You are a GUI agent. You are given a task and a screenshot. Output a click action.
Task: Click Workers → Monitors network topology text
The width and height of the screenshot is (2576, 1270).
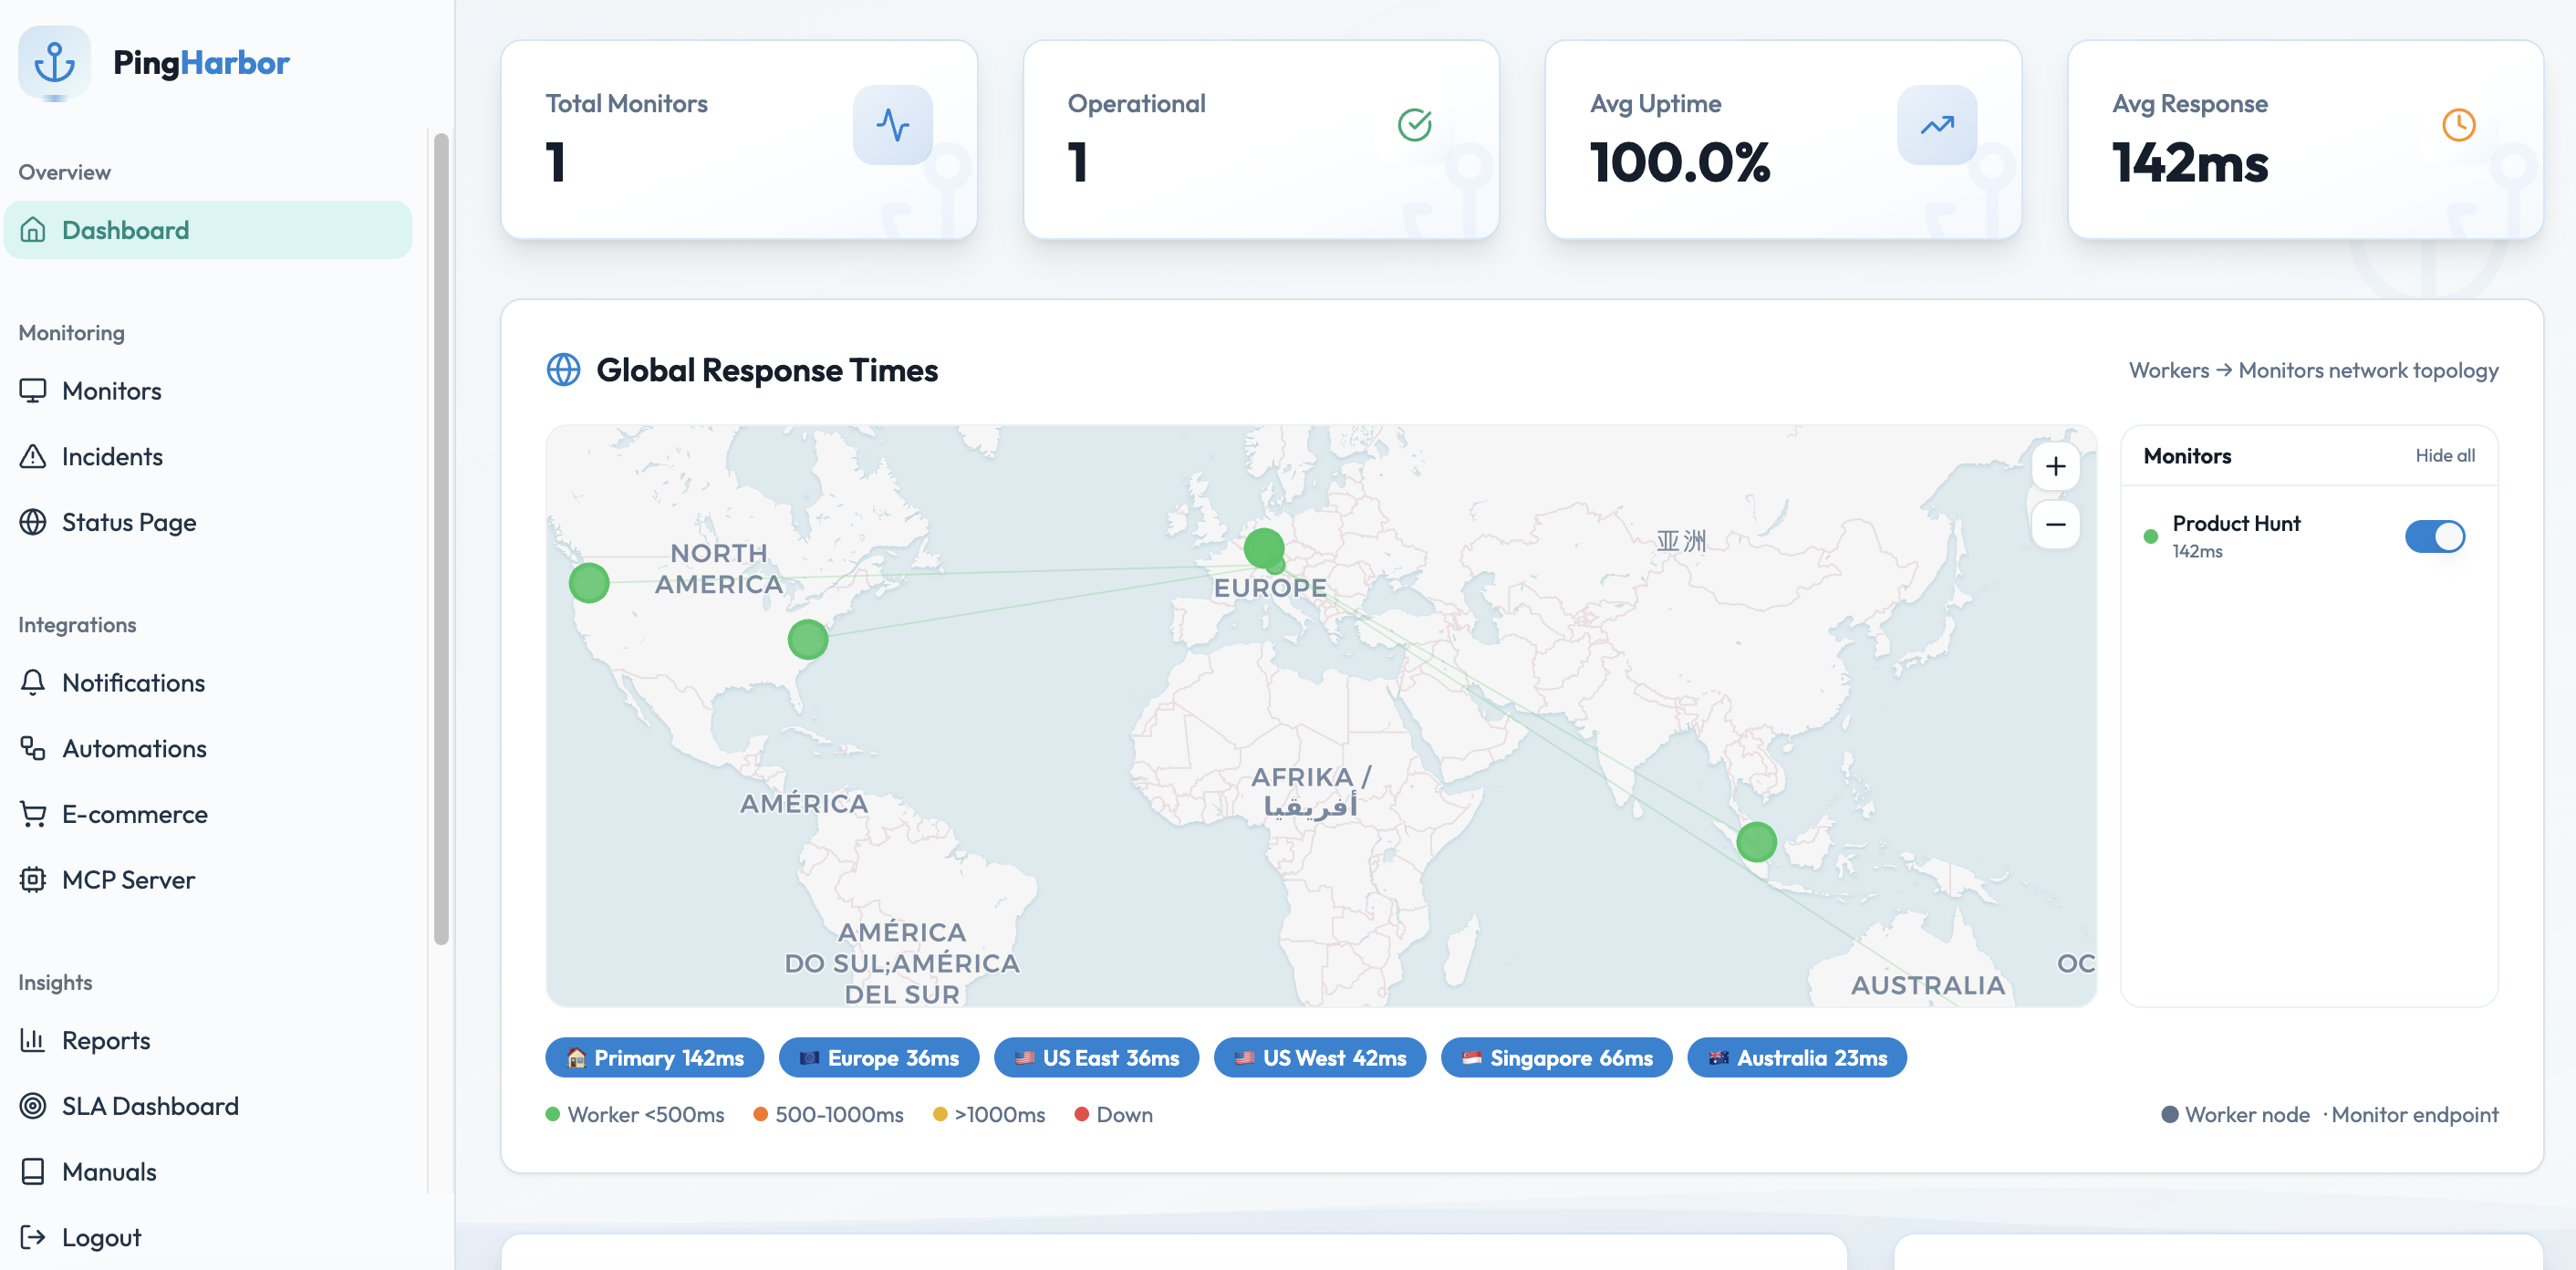click(2313, 371)
